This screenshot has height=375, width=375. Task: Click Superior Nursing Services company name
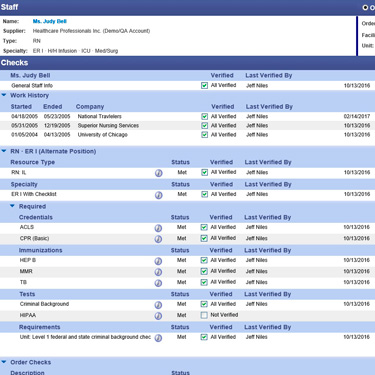point(108,126)
